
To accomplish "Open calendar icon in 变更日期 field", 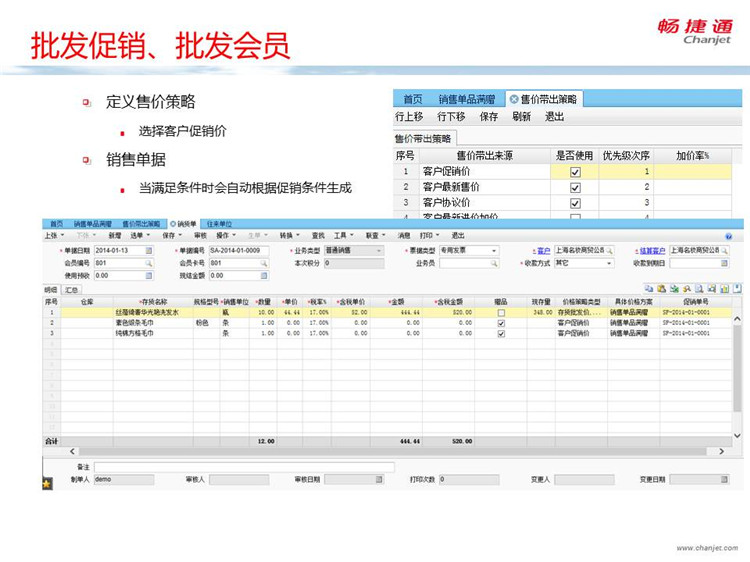I will tap(724, 479).
